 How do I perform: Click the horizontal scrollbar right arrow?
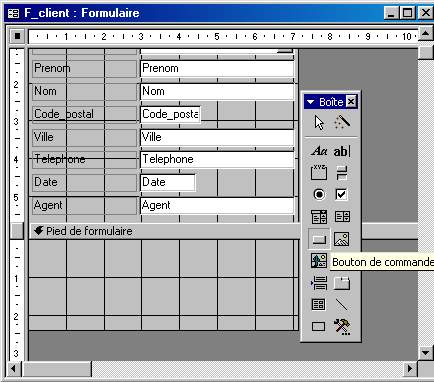tap(410, 369)
